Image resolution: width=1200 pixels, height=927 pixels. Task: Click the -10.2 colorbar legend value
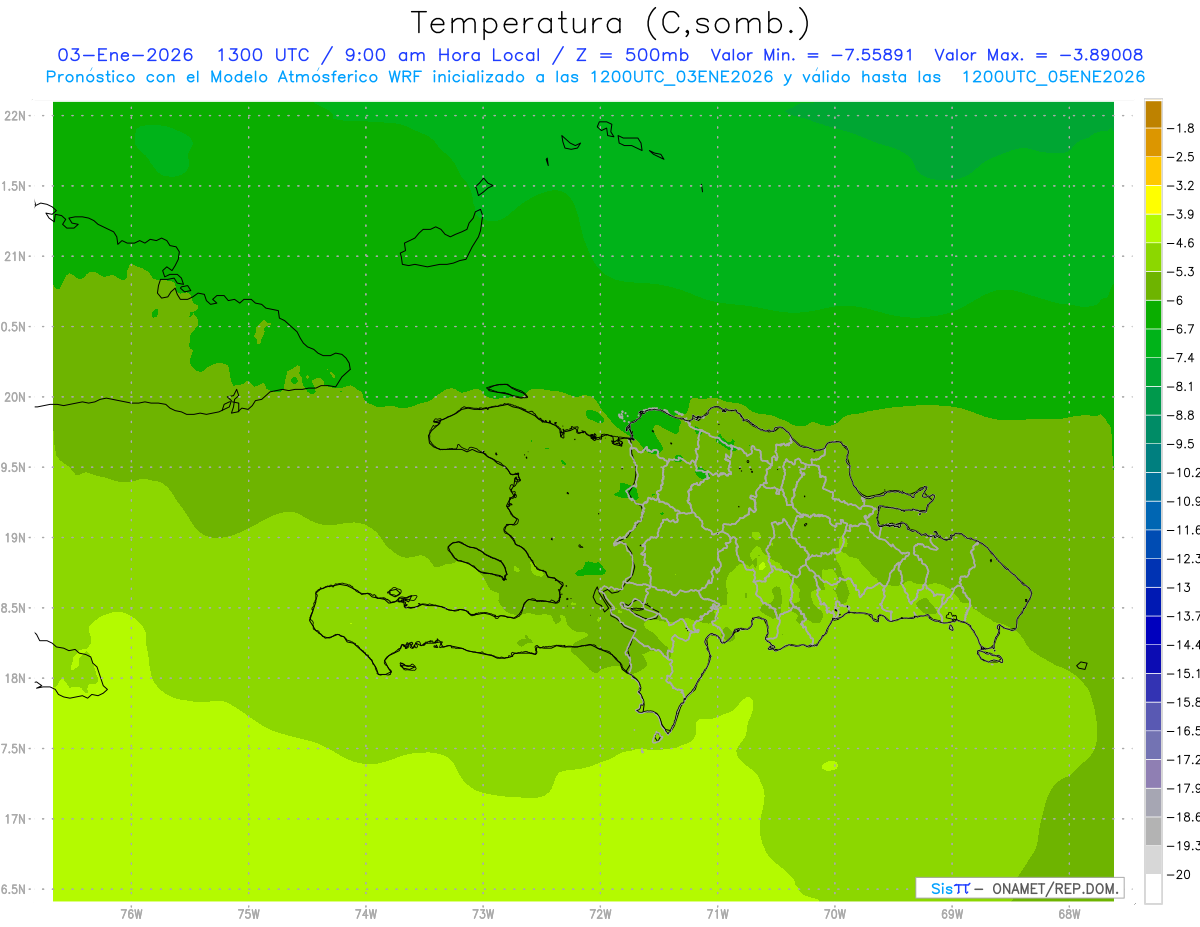pyautogui.click(x=1184, y=472)
